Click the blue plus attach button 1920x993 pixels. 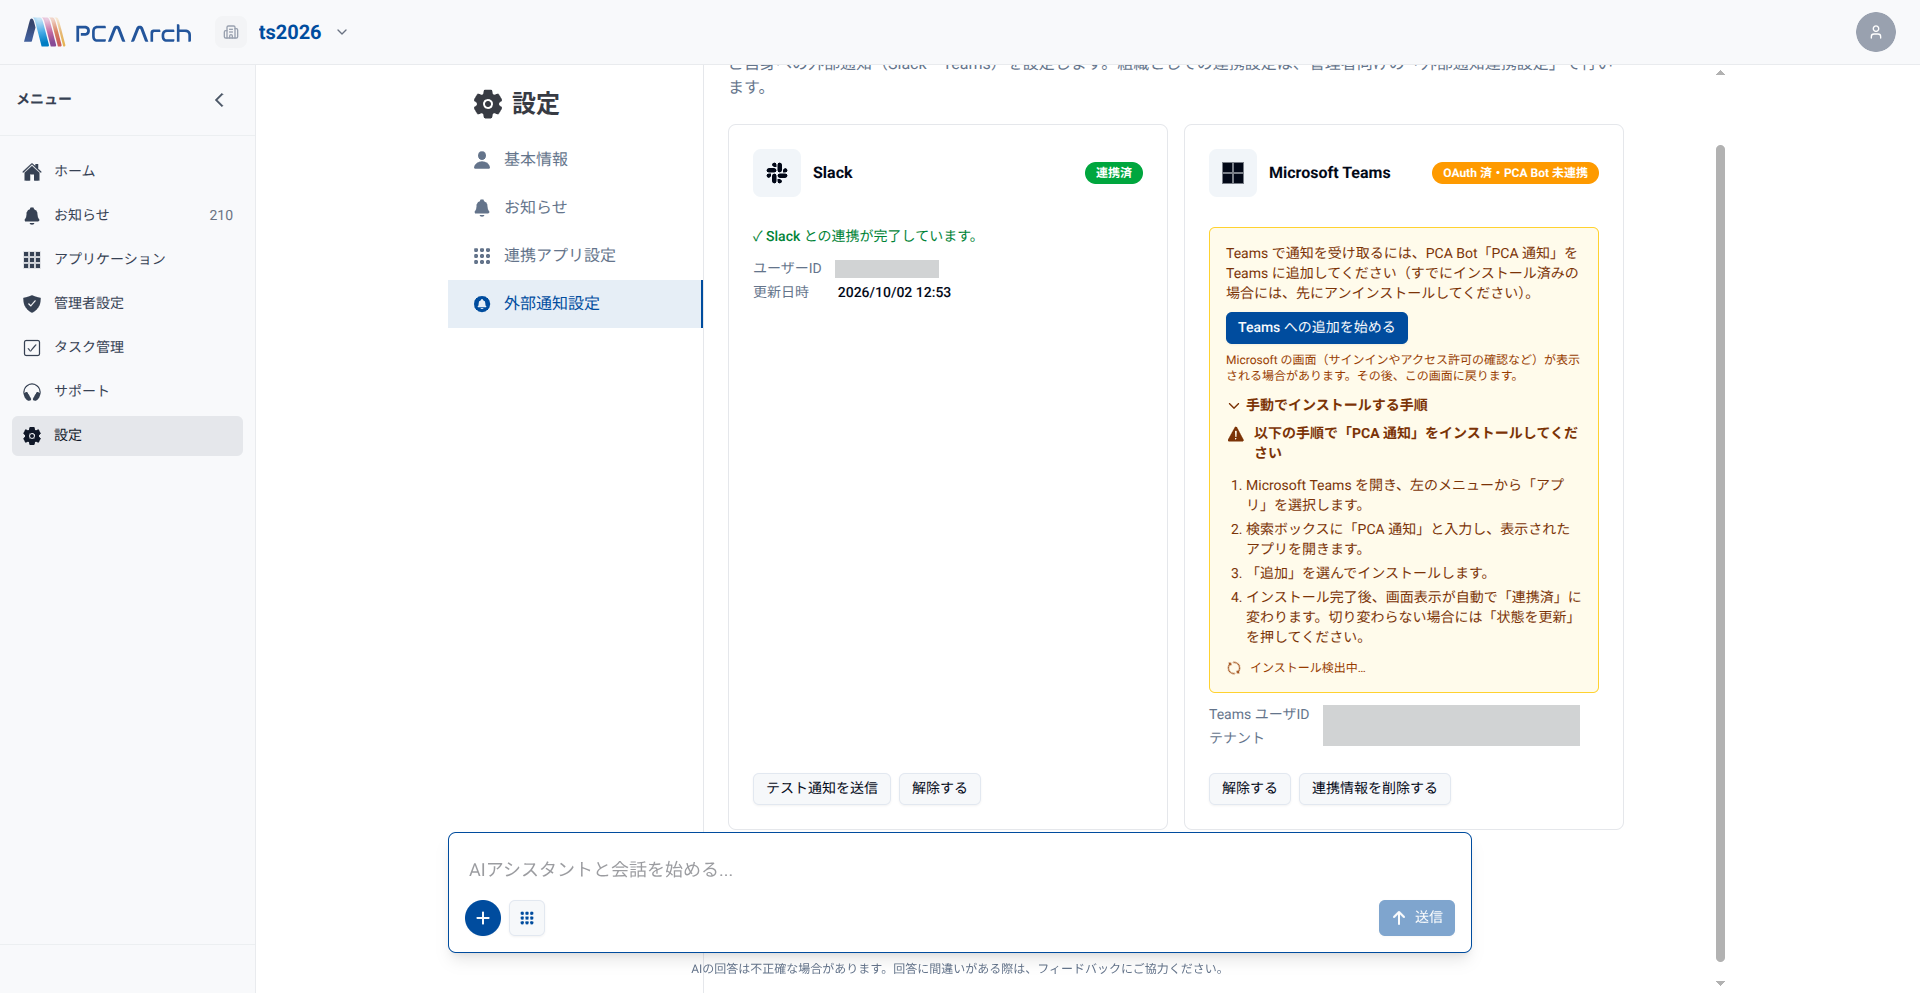coord(483,918)
